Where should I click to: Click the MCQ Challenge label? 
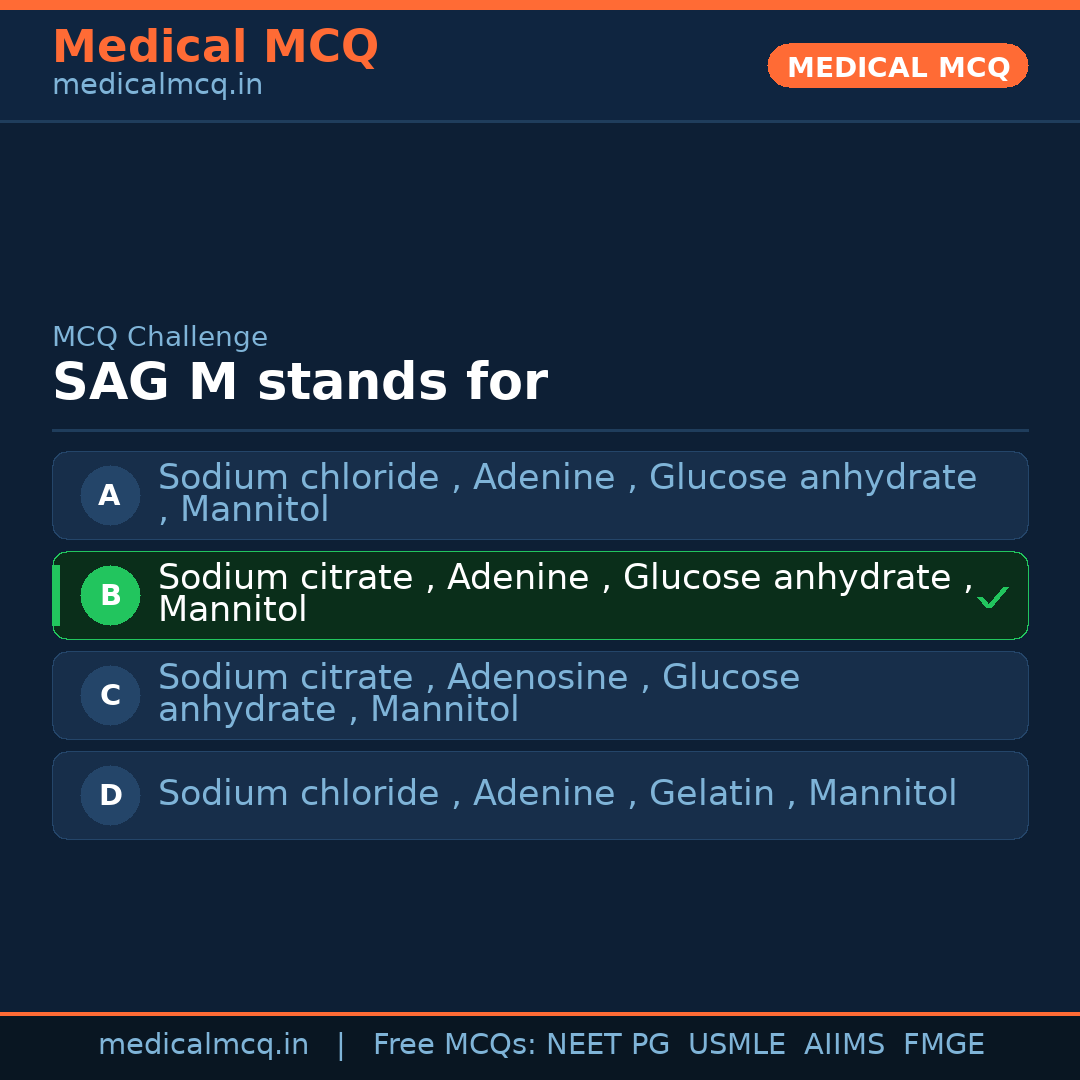pos(160,337)
